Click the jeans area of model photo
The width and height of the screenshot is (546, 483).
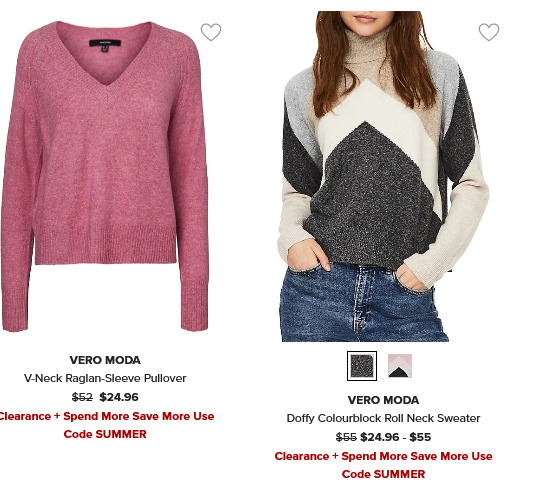(x=362, y=305)
